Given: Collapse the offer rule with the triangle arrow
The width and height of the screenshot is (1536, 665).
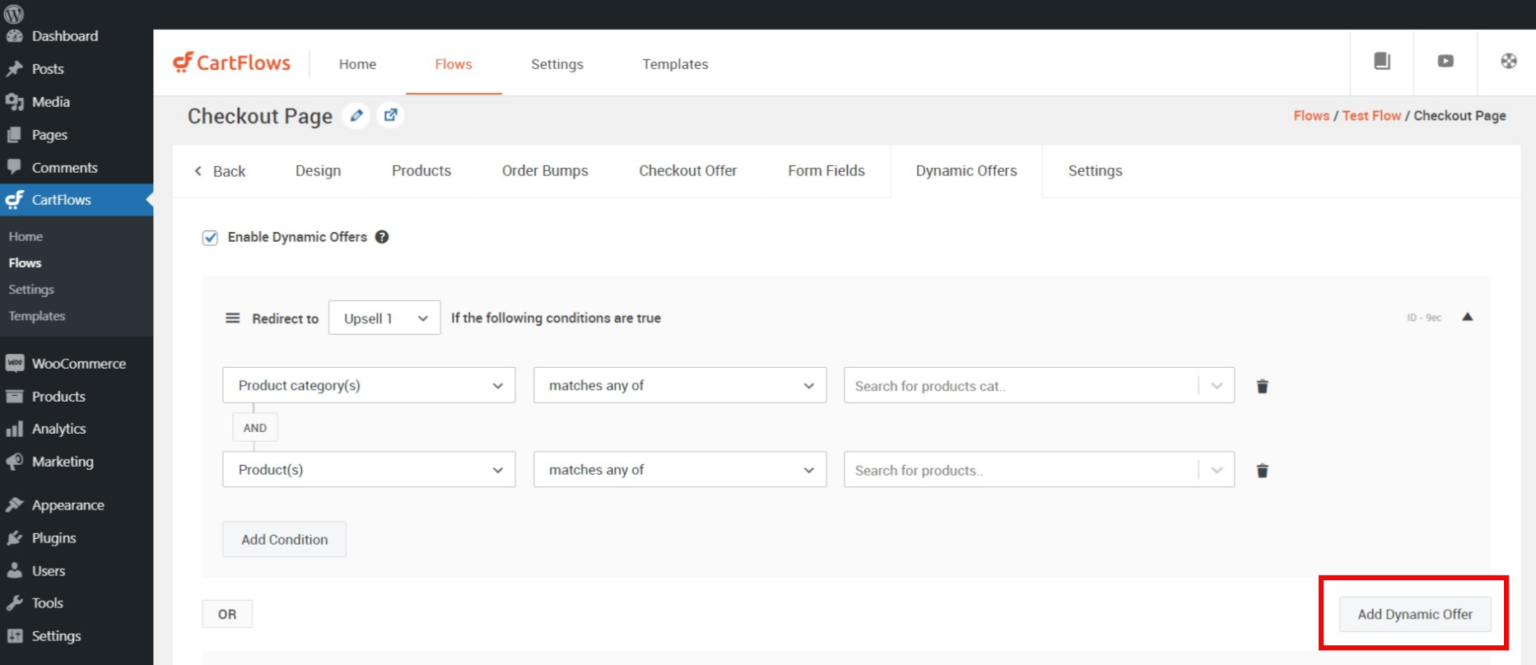Looking at the screenshot, I should (x=1469, y=314).
